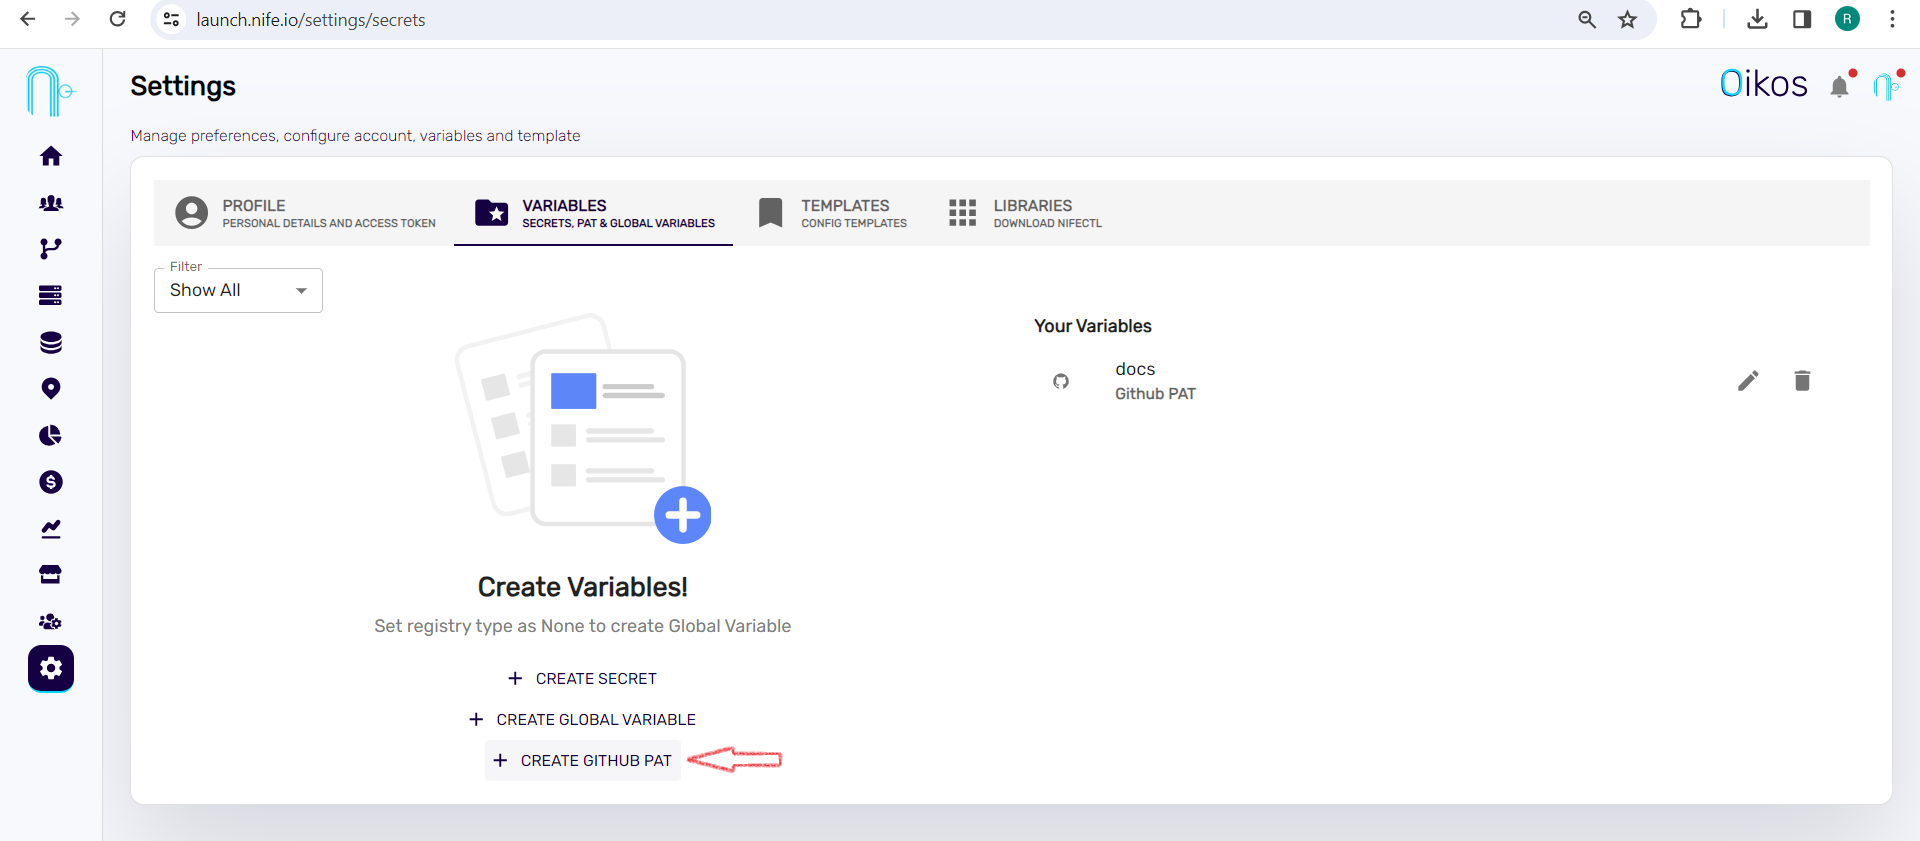Bookmark this page with star icon
The image size is (1920, 841).
pos(1628,19)
